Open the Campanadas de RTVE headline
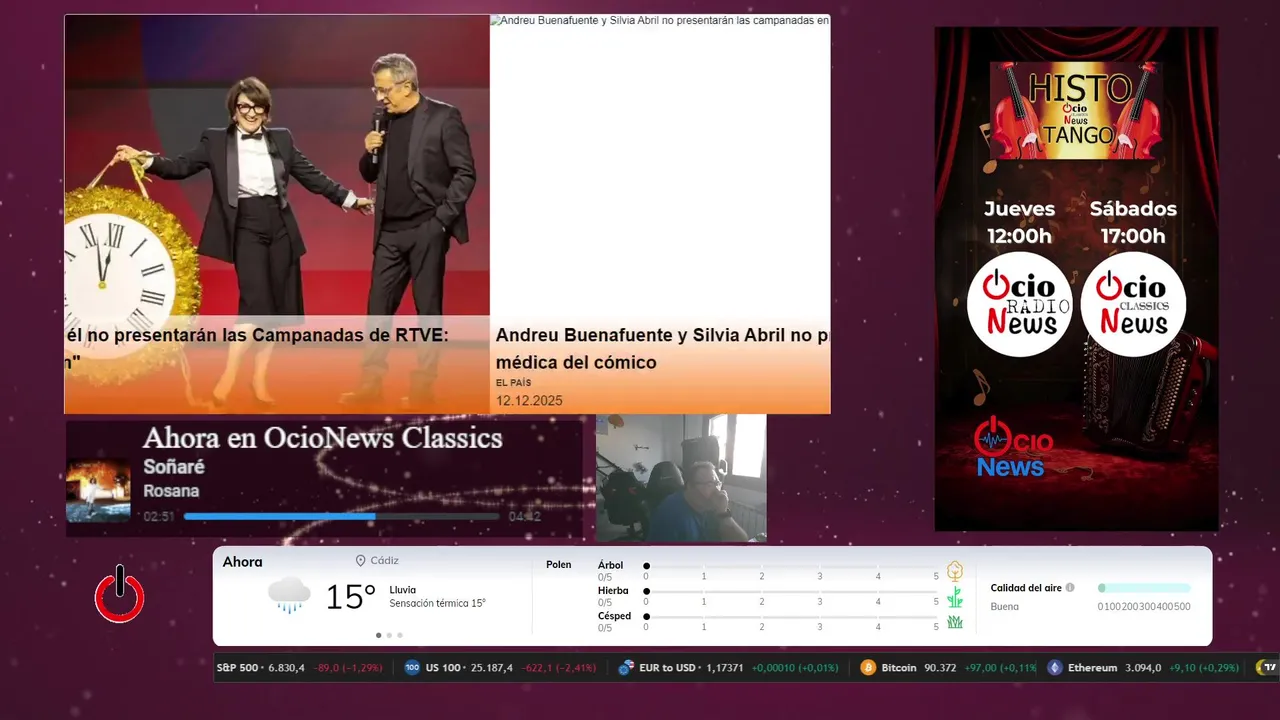1280x720 pixels. coord(257,347)
